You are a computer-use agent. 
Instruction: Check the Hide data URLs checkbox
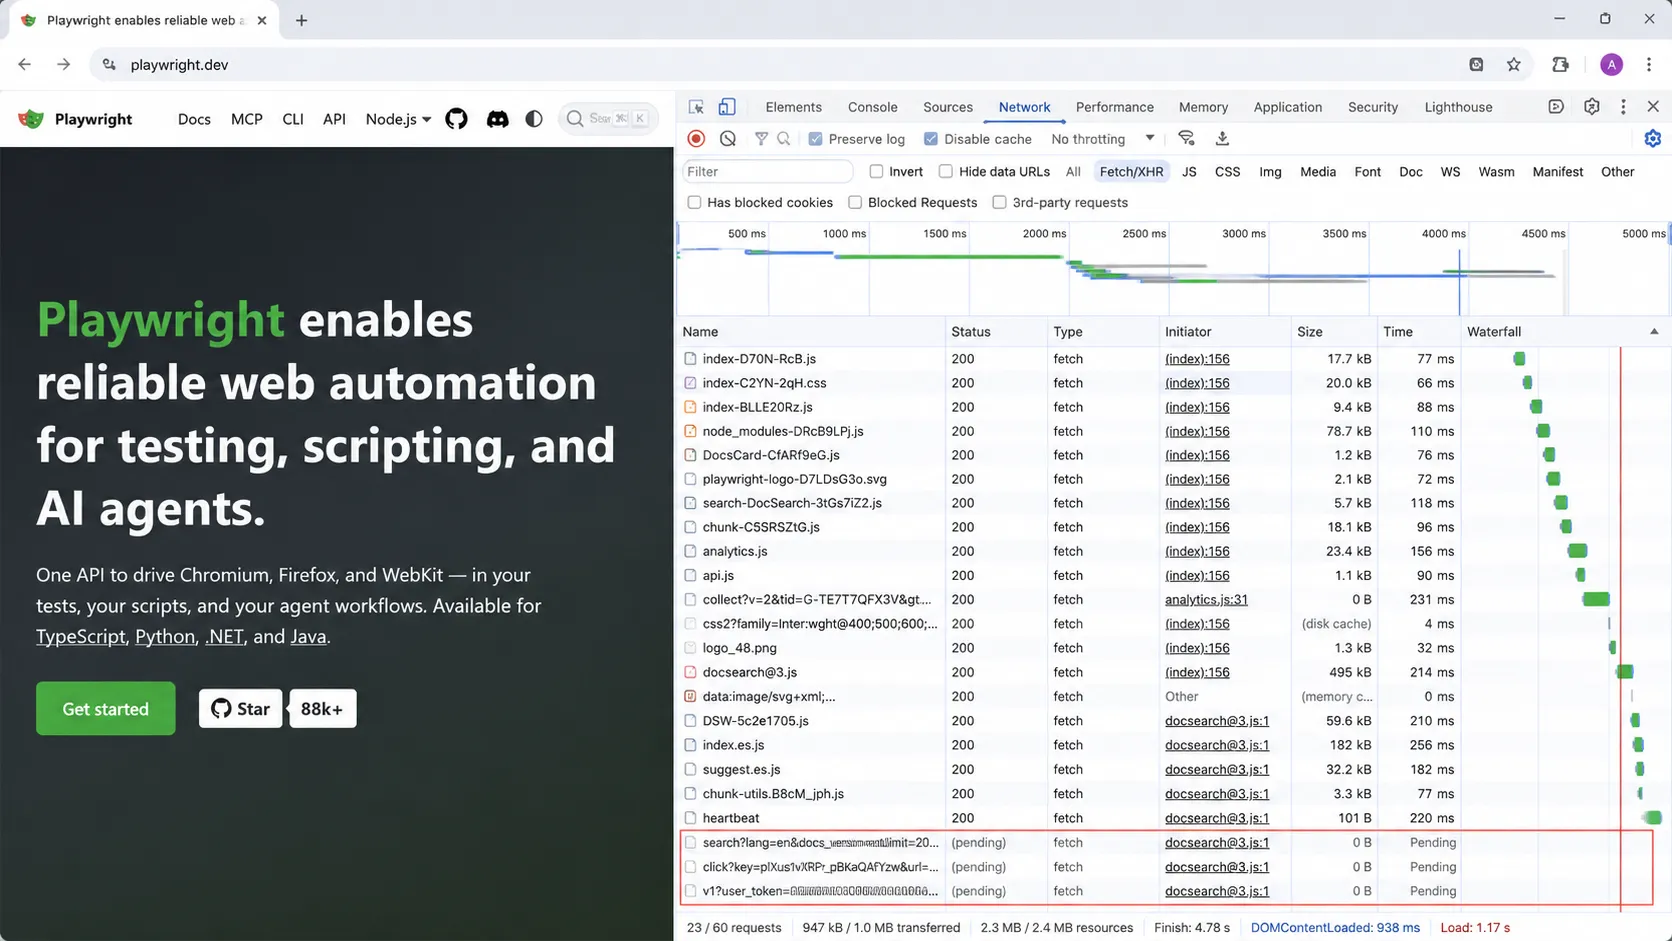(x=946, y=172)
